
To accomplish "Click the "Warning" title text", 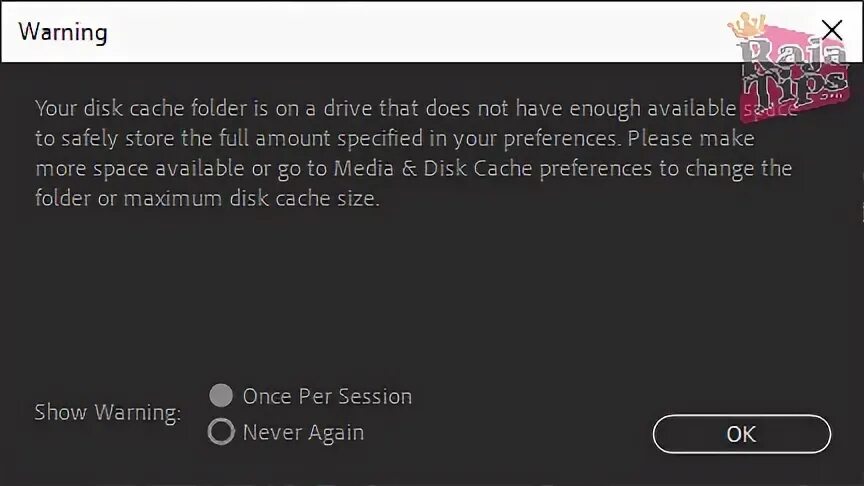I will [63, 32].
